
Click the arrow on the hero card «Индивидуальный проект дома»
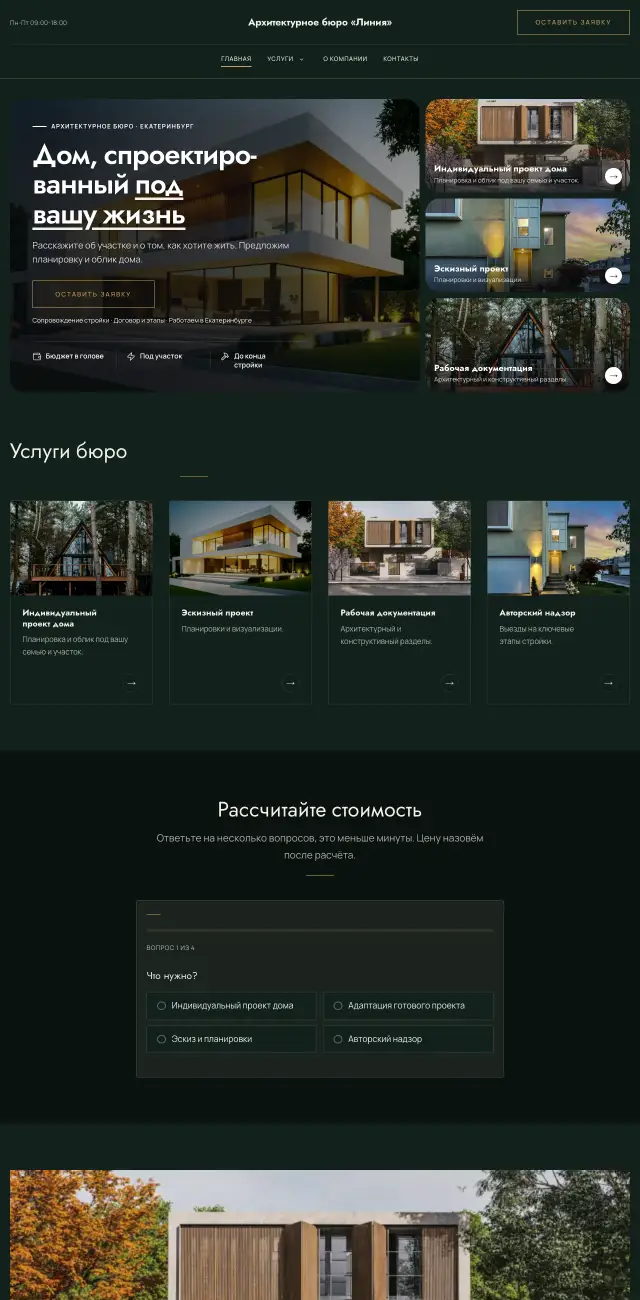pyautogui.click(x=613, y=176)
